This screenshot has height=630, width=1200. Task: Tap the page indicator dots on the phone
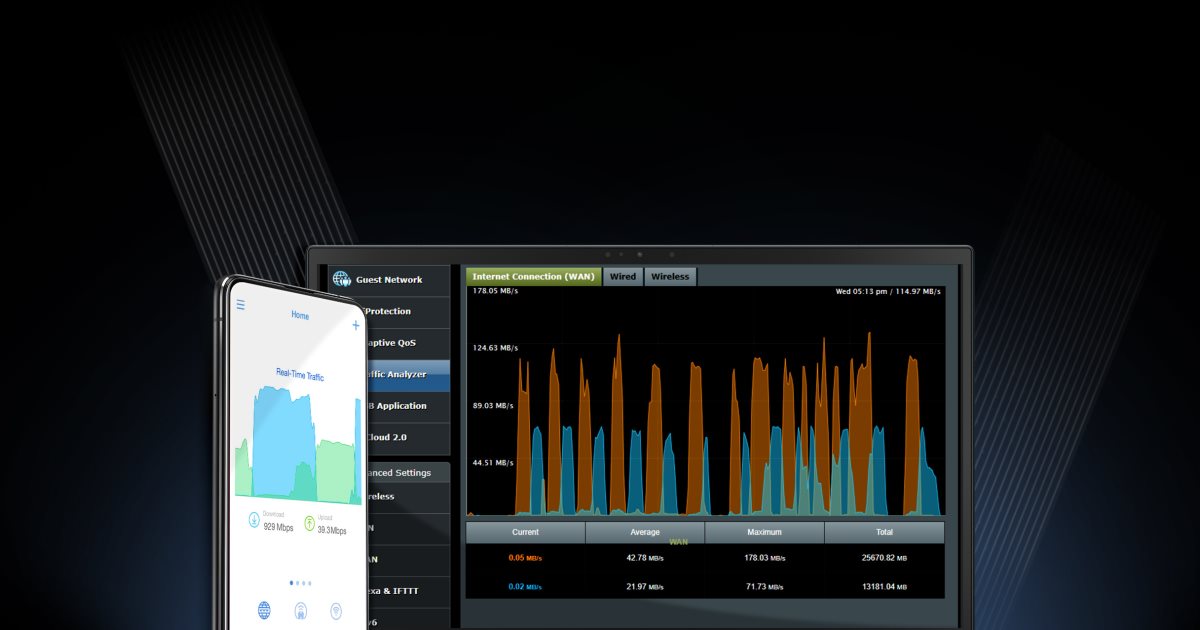[300, 582]
